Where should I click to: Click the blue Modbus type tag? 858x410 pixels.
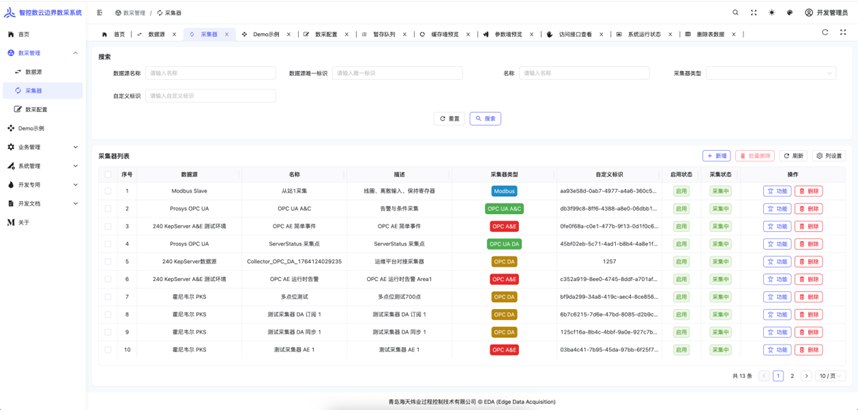point(504,191)
